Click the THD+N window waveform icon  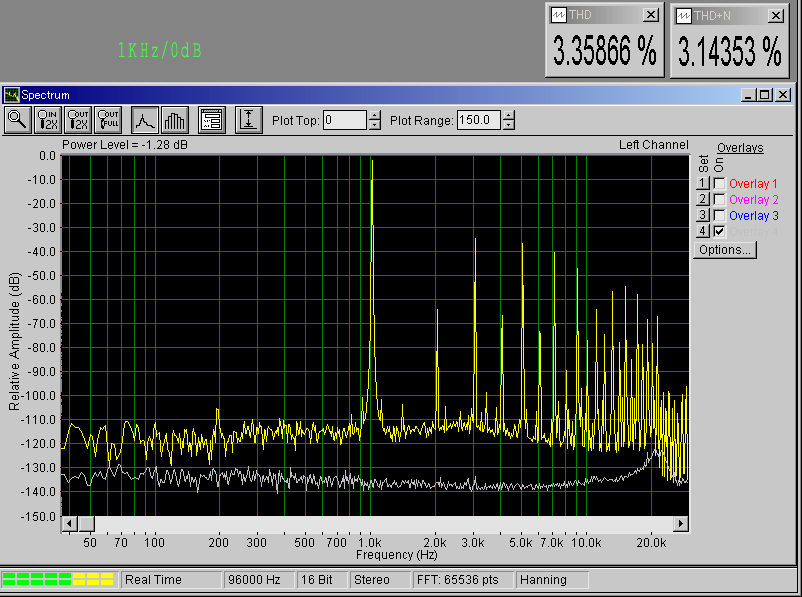(x=683, y=16)
